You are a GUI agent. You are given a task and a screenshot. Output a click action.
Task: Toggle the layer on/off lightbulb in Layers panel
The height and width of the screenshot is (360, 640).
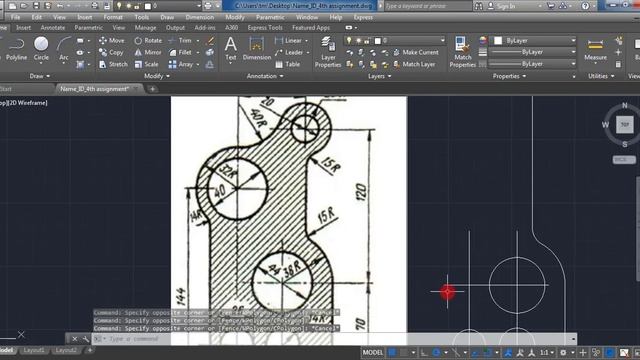tap(349, 40)
